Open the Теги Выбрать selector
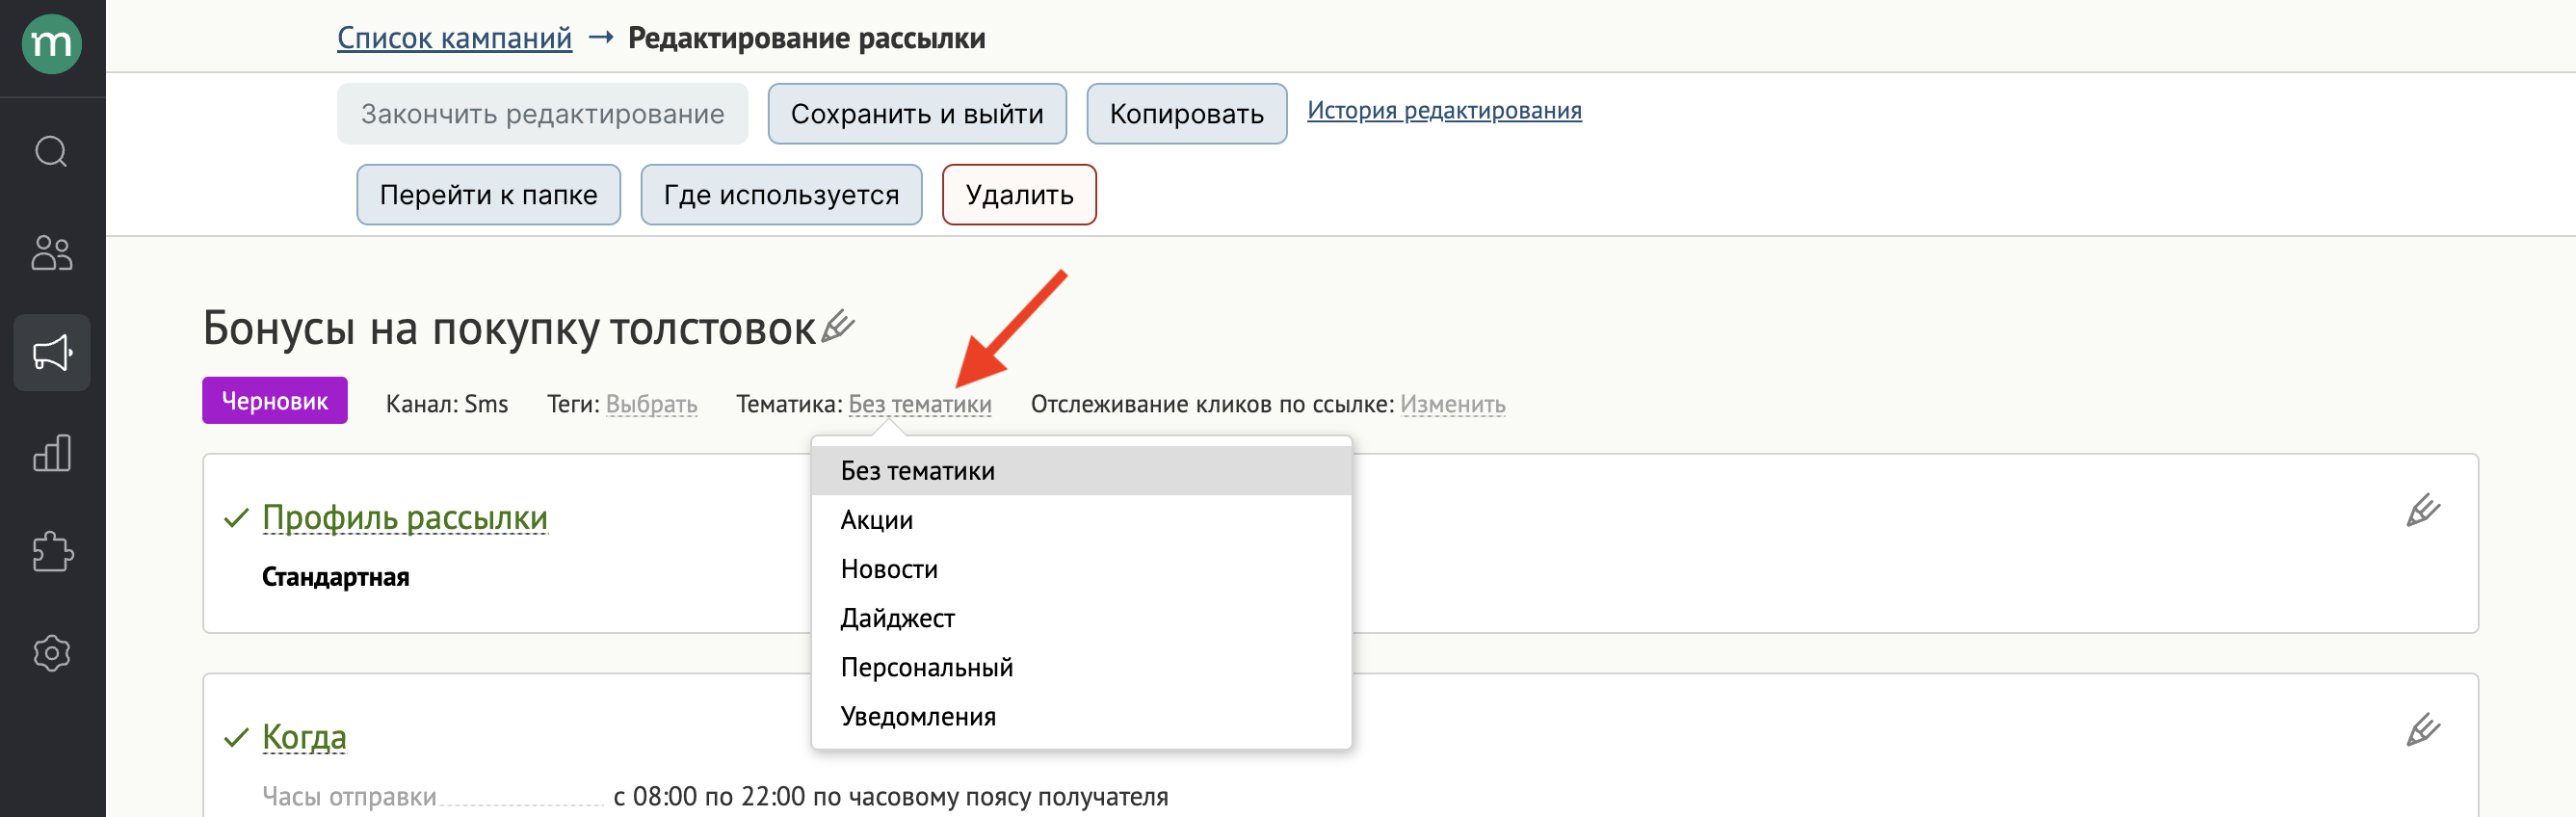The image size is (2576, 817). [x=652, y=404]
